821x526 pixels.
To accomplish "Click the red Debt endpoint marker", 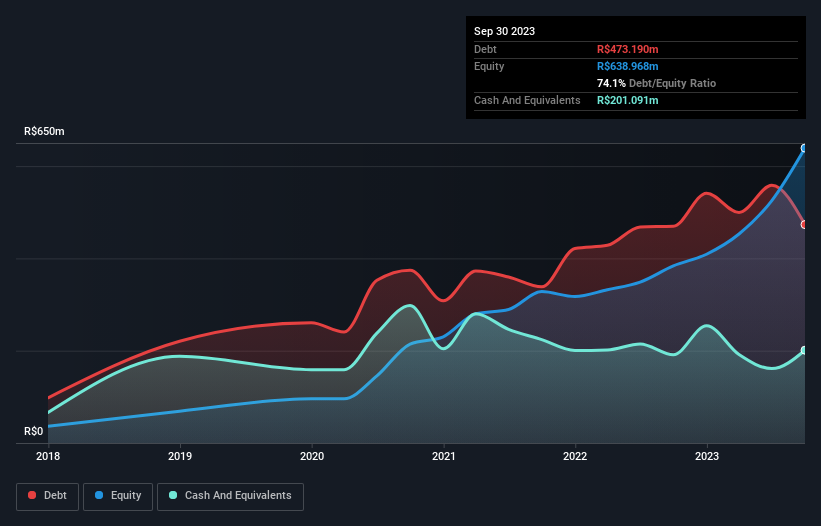I will [x=804, y=225].
